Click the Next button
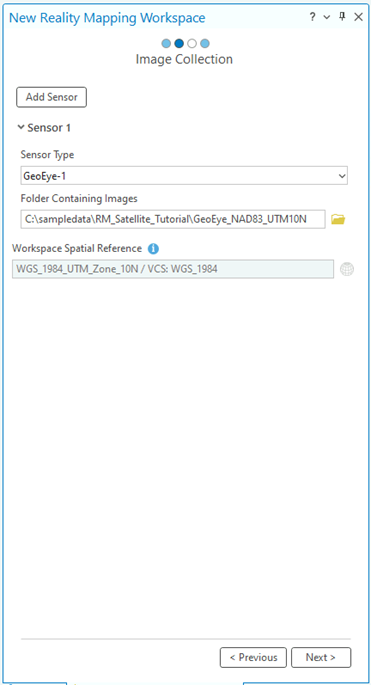Image resolution: width=371 pixels, height=685 pixels. click(x=321, y=657)
